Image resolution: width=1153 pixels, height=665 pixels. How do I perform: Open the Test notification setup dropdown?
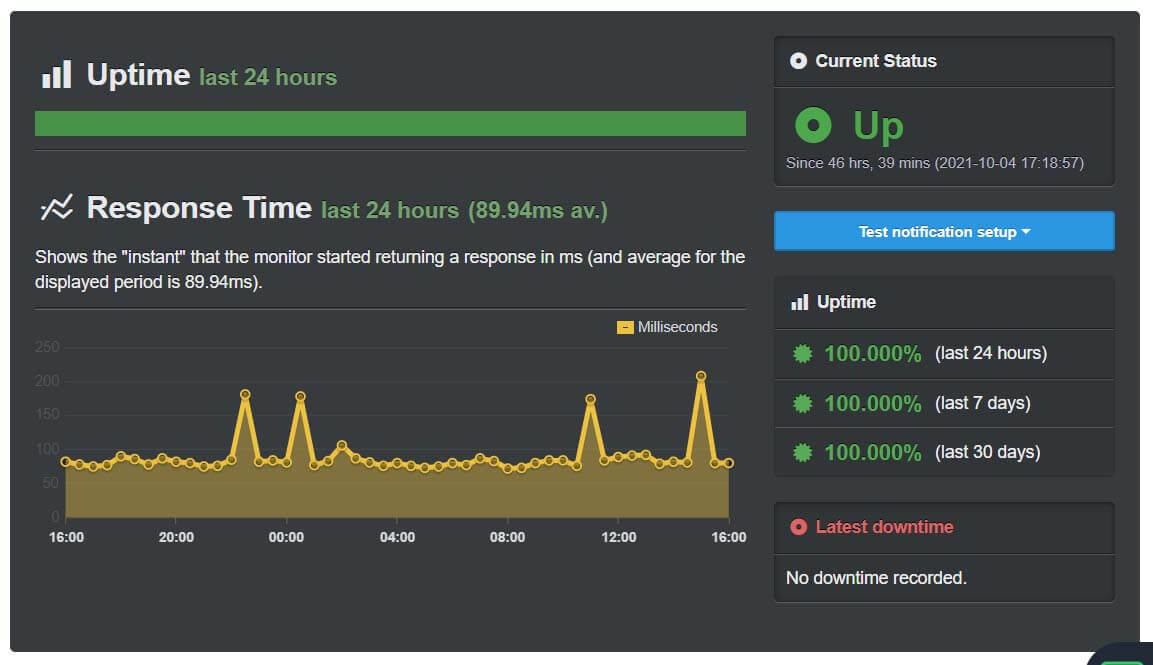tap(943, 231)
